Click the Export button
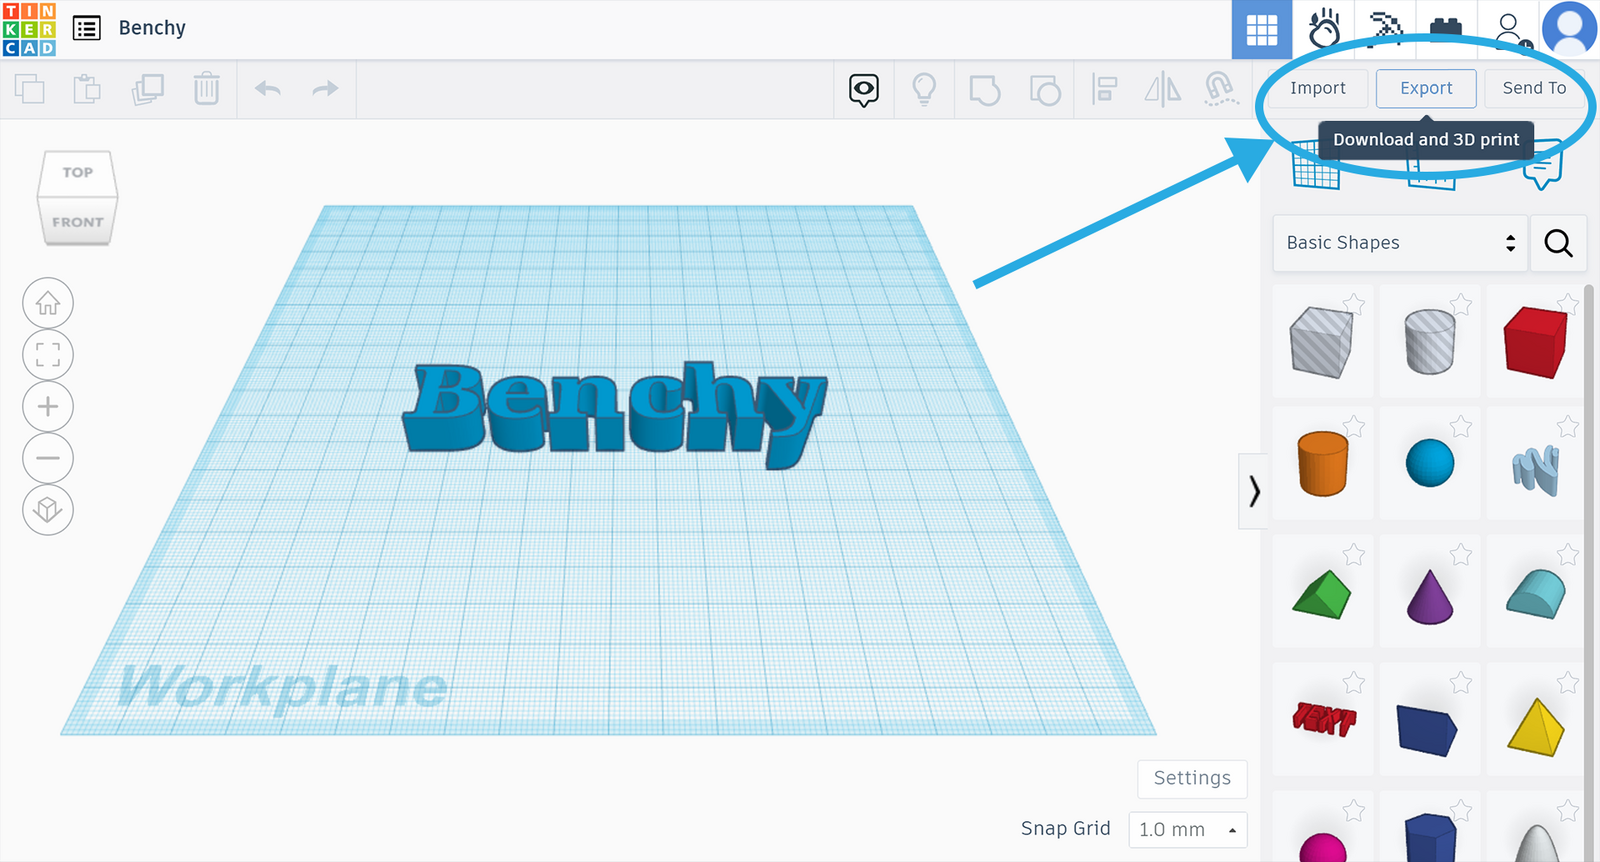1600x862 pixels. point(1426,88)
